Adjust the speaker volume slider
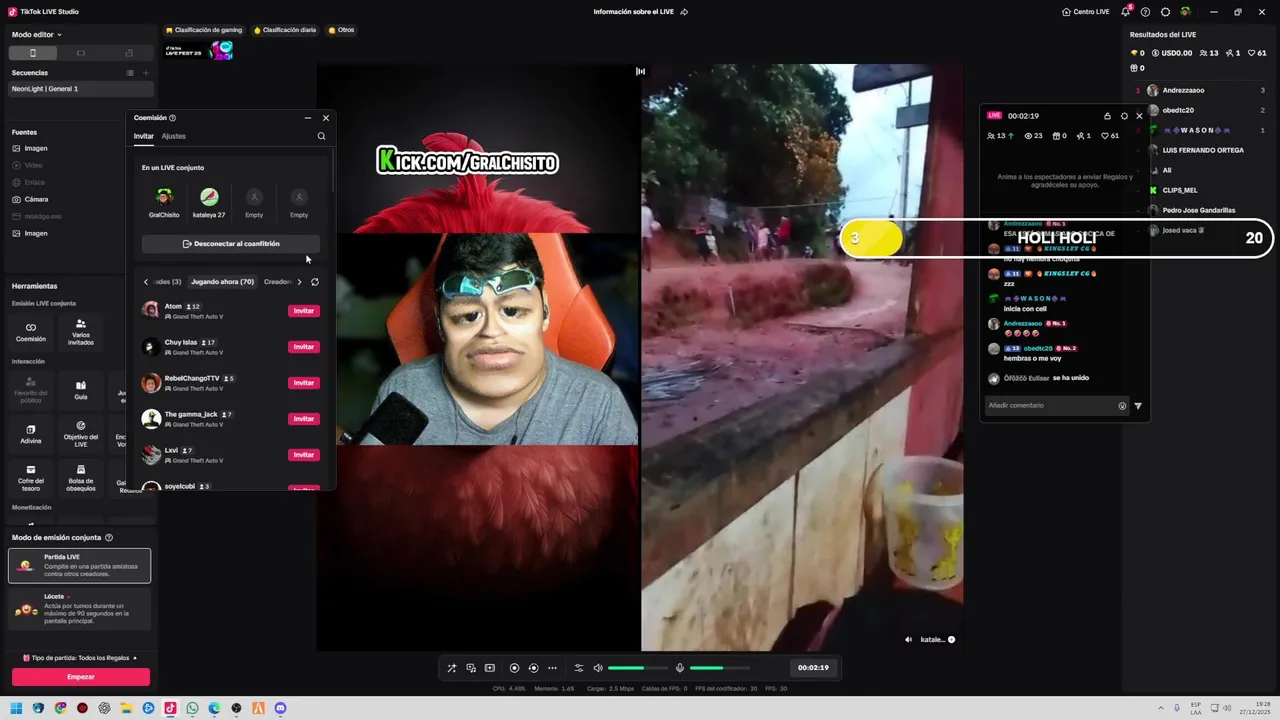 [x=638, y=668]
